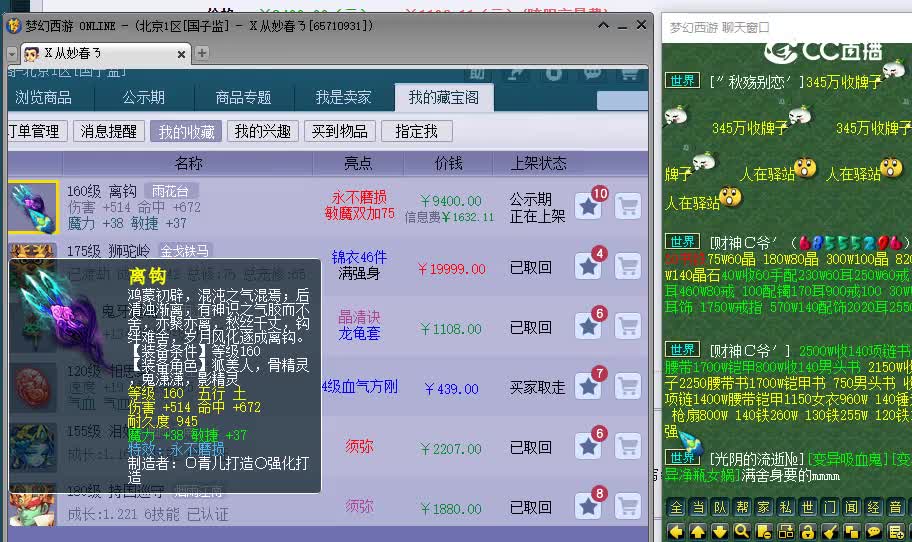Favorite star on ¥19999.00 狮驼岭 row
912x542 pixels.
(589, 266)
